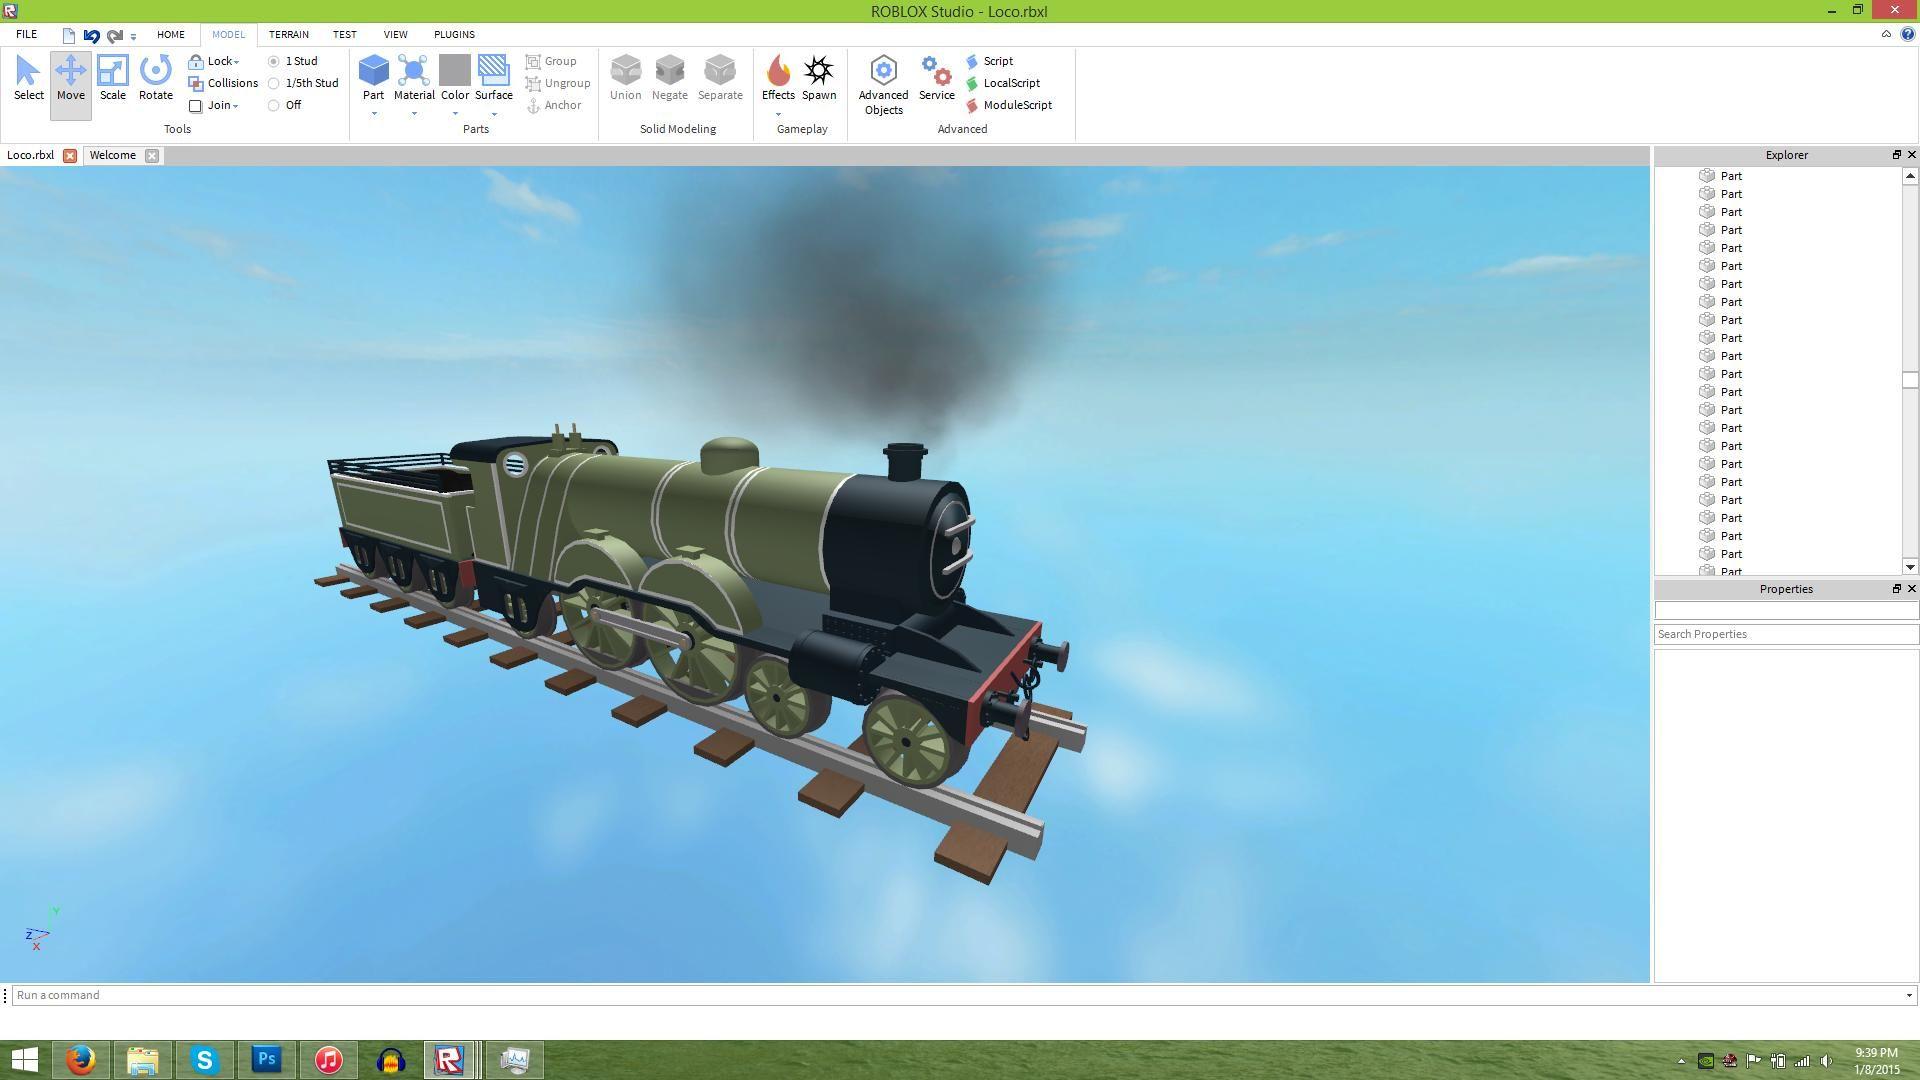1920x1080 pixels.
Task: Insert a new ModuleScript
Action: pos(1016,105)
